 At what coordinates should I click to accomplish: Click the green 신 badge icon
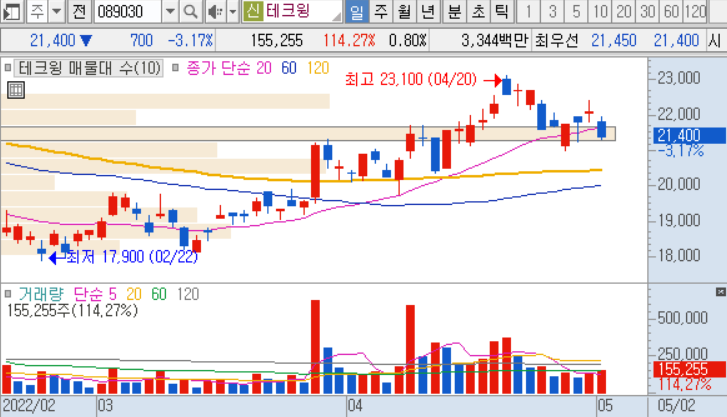tap(253, 11)
